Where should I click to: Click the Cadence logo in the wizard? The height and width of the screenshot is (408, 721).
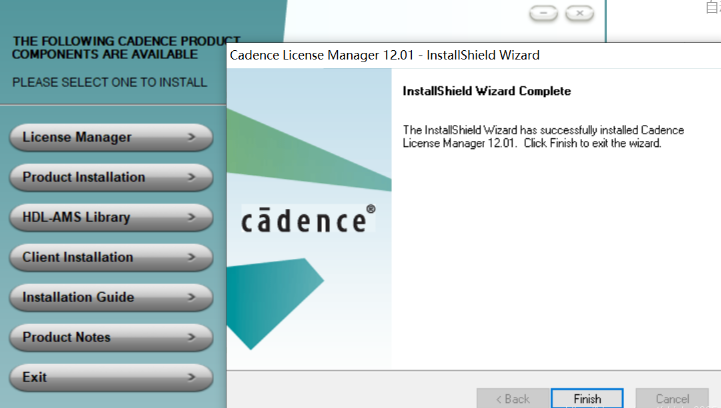pos(309,220)
